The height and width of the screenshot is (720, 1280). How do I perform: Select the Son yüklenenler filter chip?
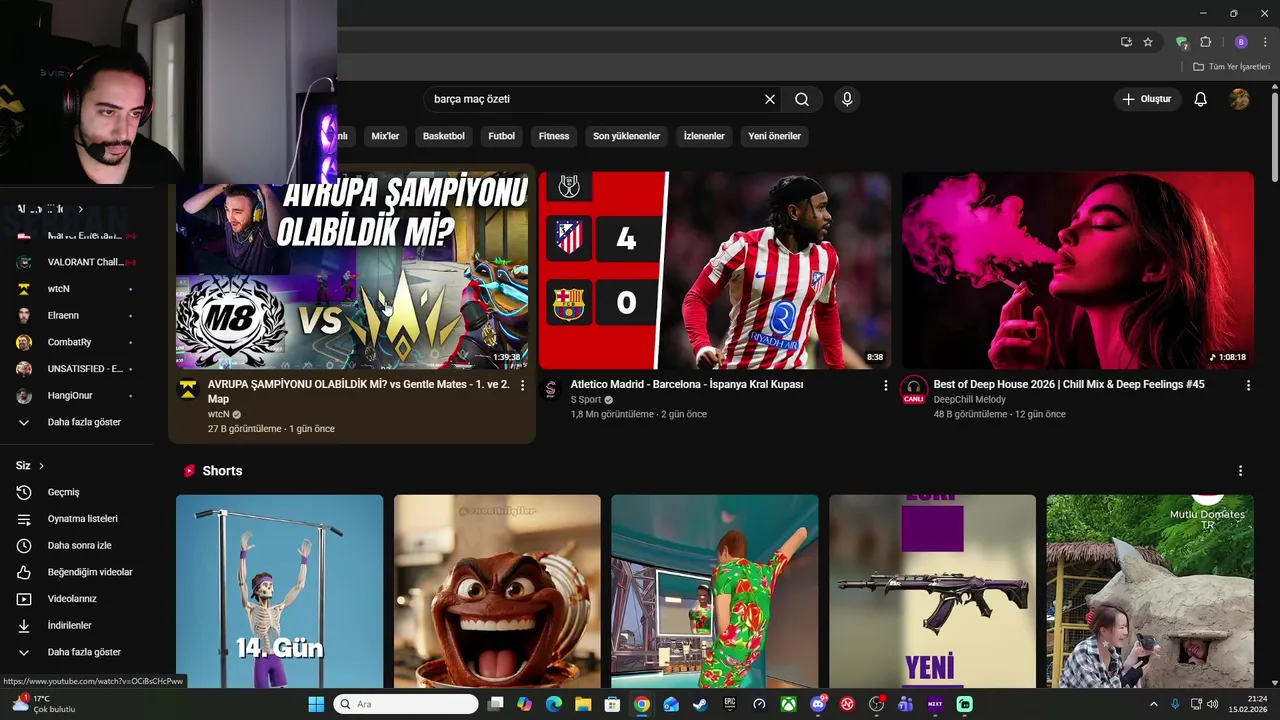click(x=627, y=136)
